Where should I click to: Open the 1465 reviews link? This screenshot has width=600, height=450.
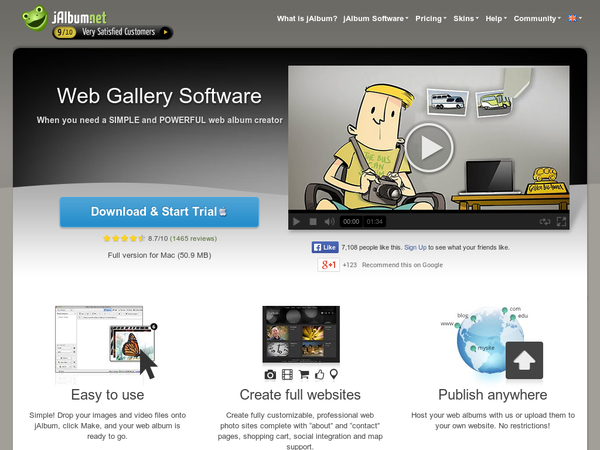[193, 238]
